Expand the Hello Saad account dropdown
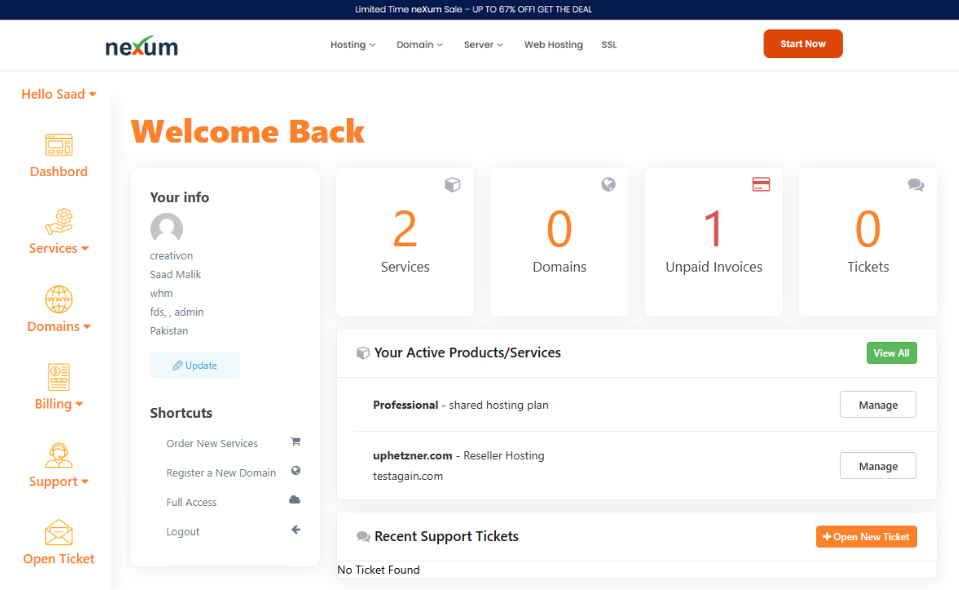 click(59, 94)
